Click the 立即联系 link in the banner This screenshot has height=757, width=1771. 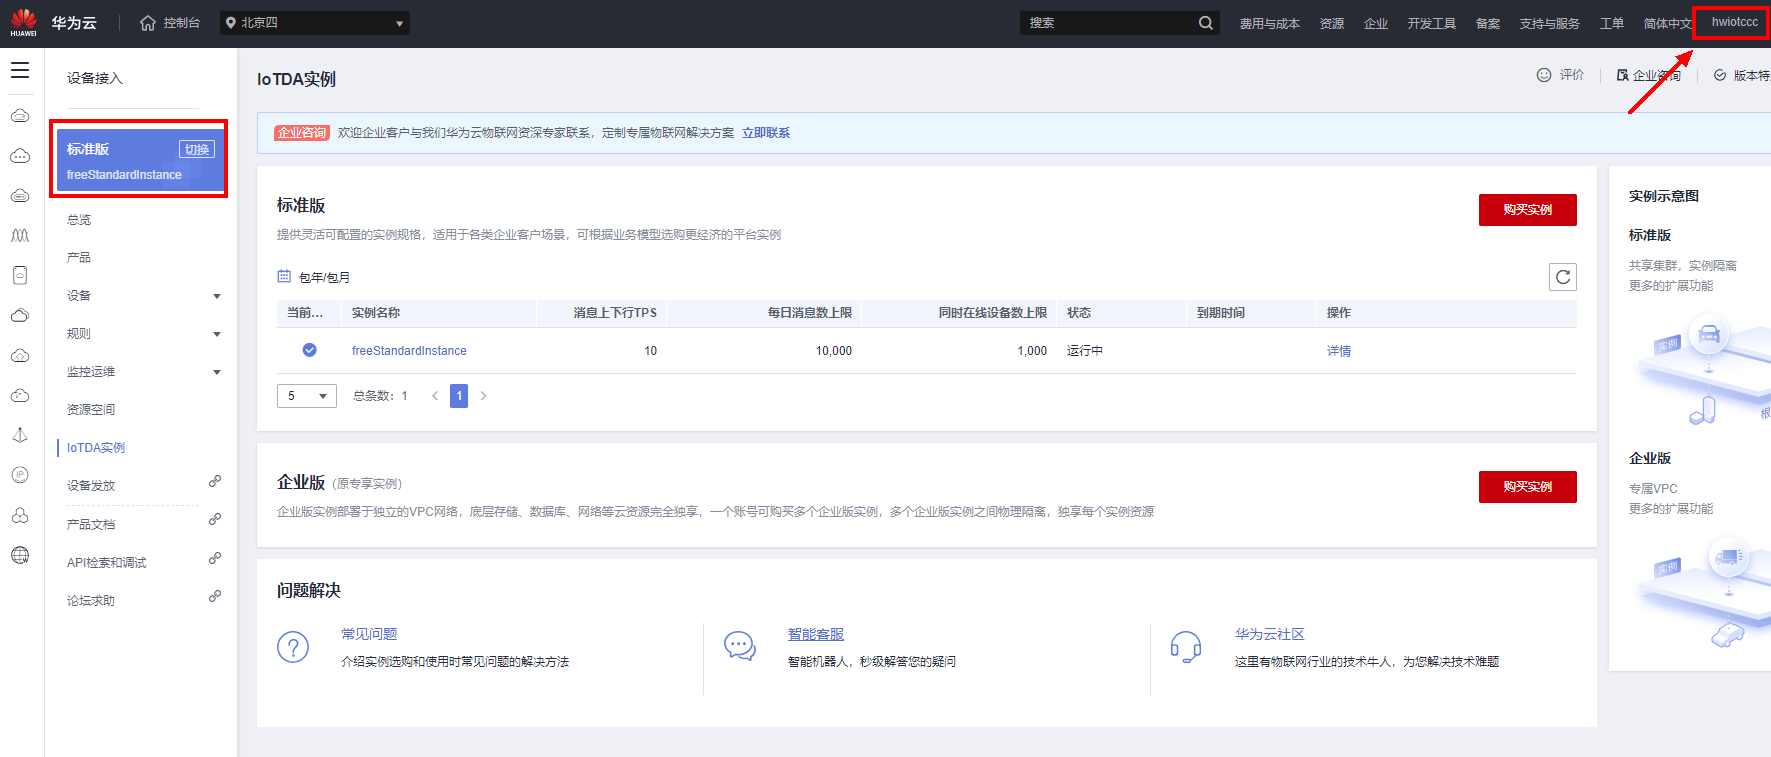(x=766, y=133)
